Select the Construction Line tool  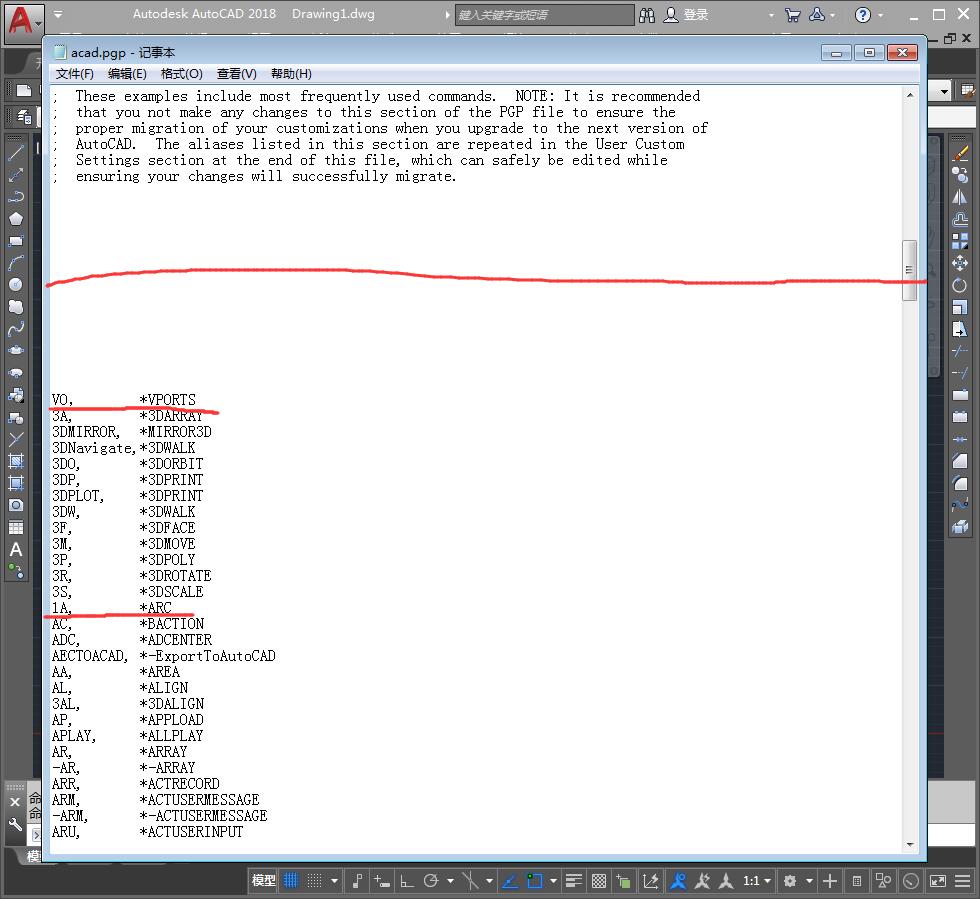coord(16,174)
